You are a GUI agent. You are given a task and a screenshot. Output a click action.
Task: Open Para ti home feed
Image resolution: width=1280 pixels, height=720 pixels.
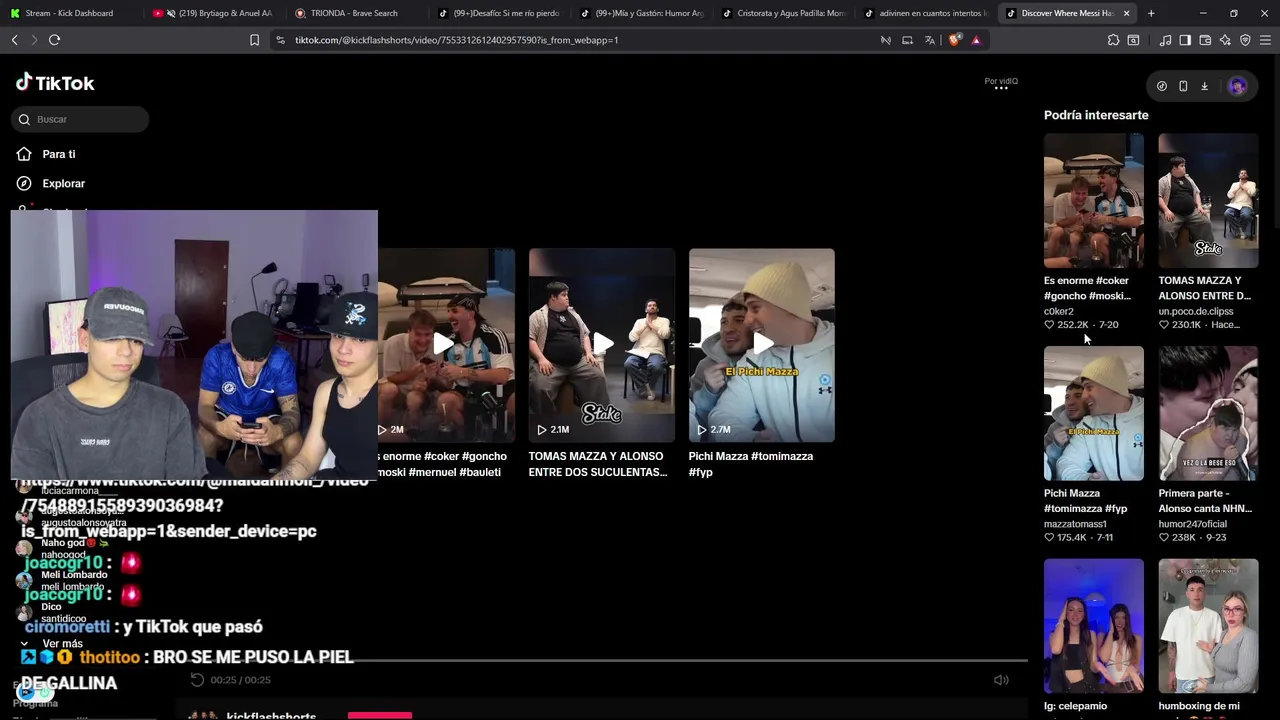58,154
